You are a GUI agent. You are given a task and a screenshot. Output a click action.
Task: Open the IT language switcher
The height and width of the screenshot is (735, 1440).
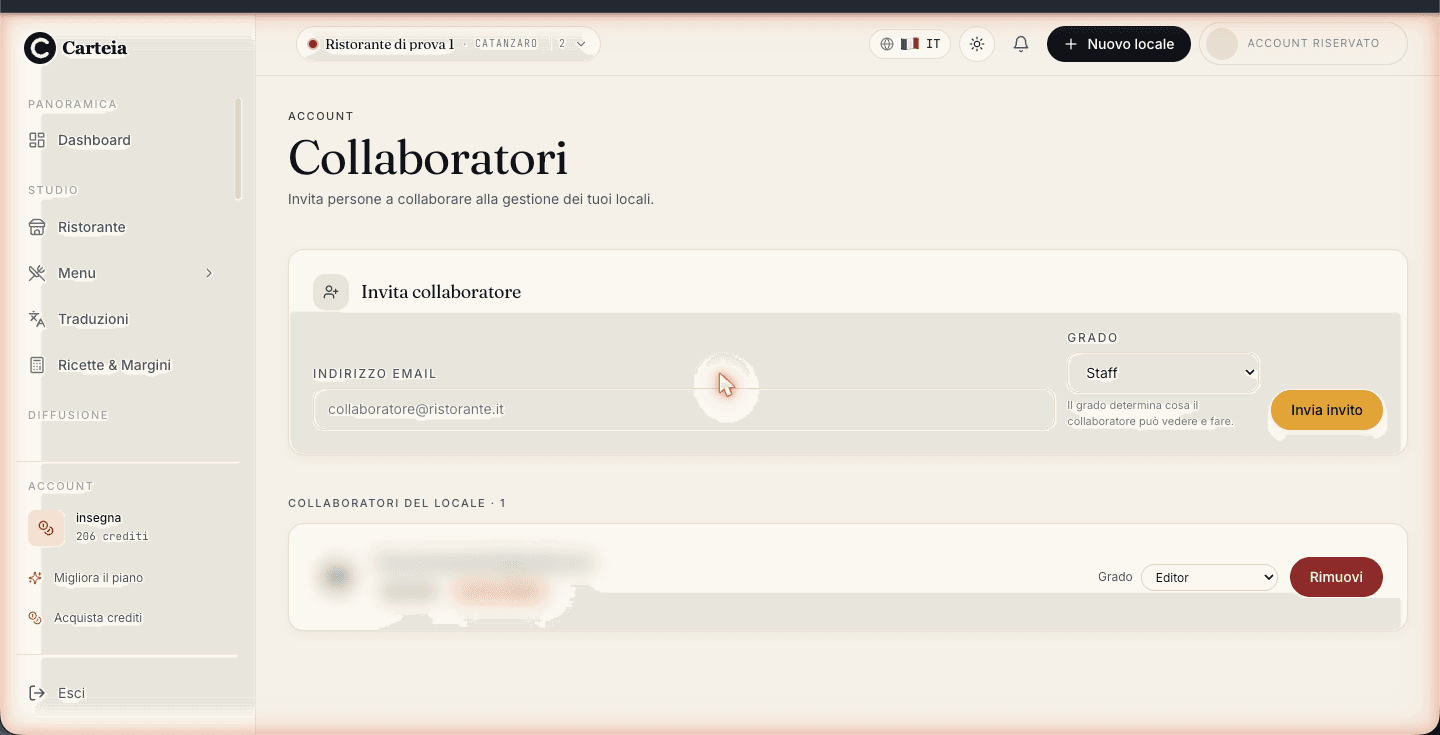coord(910,44)
